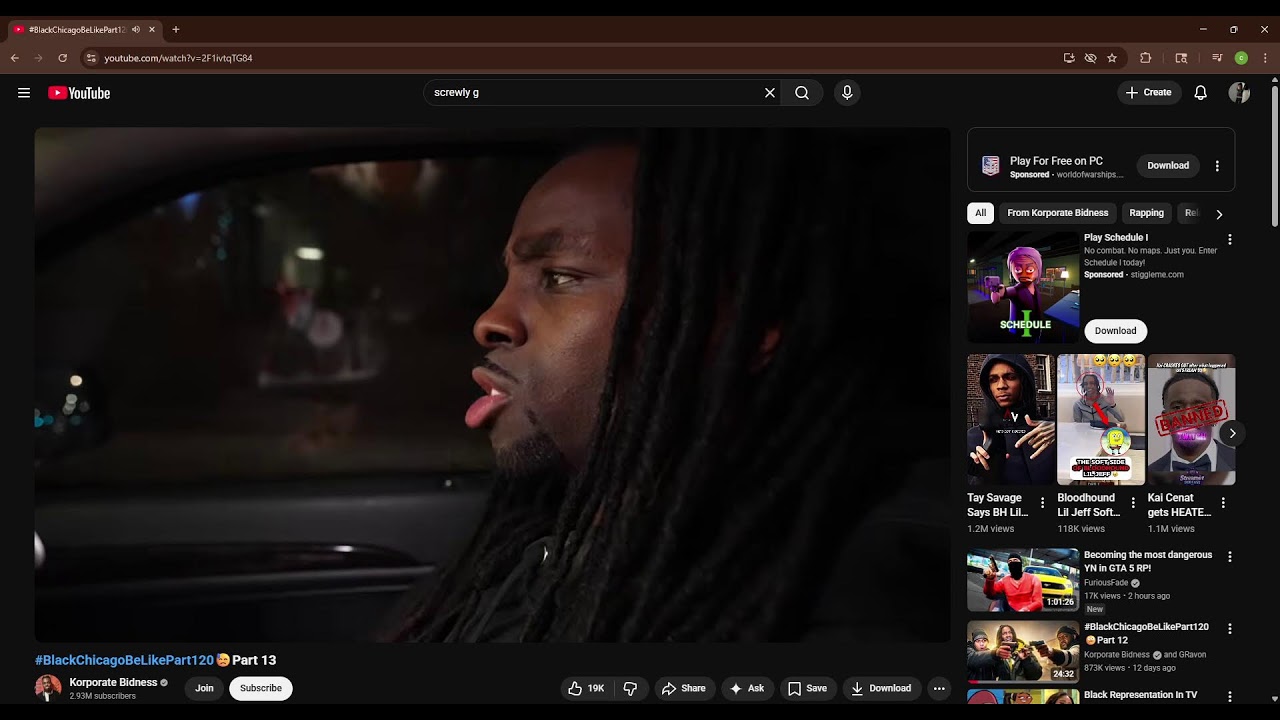Screen dimensions: 1280x720
Task: Open options for Bloodhound Lil Jeff short
Action: click(1133, 503)
